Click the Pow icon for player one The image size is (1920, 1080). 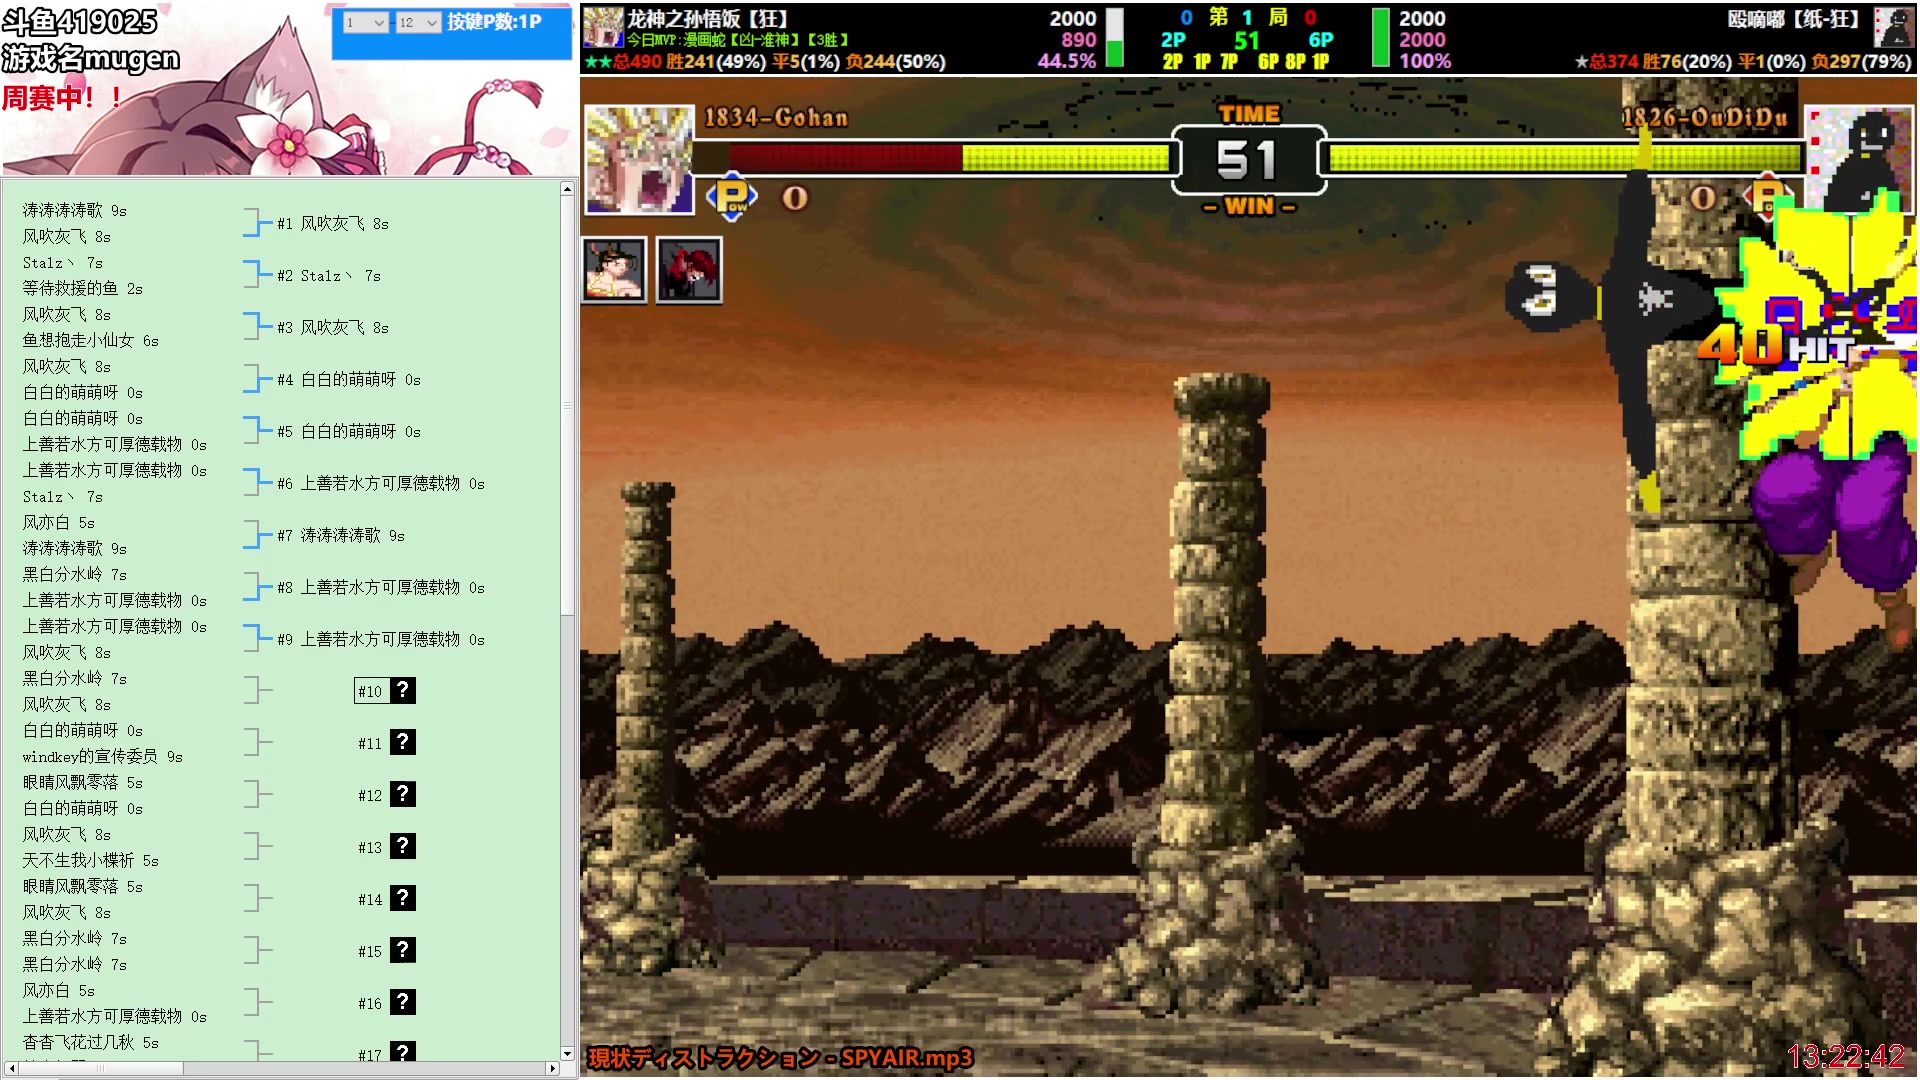click(x=732, y=197)
